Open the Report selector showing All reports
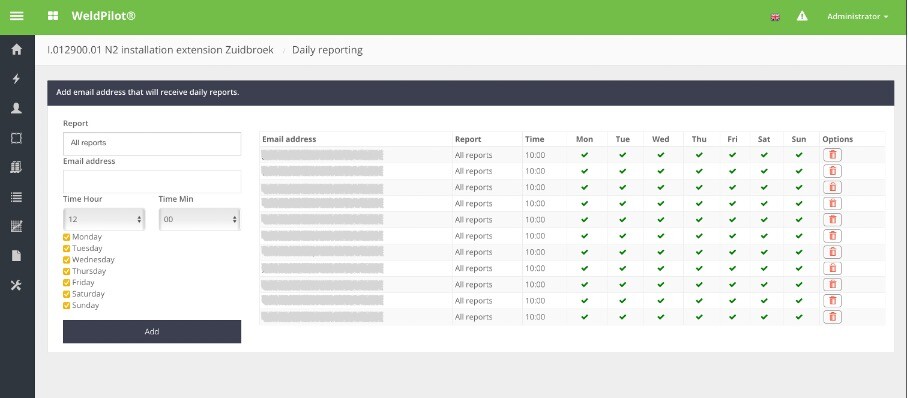 click(152, 143)
